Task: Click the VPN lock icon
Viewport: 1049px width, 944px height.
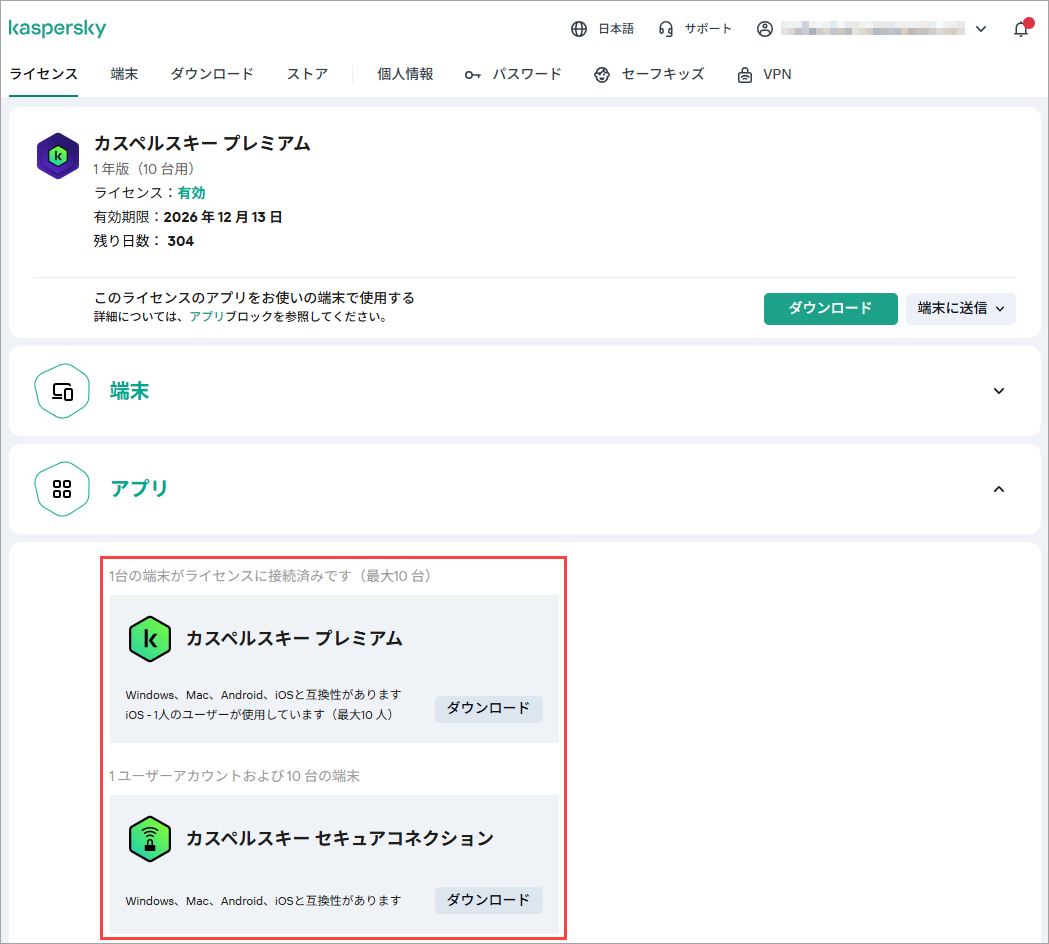Action: tap(745, 75)
